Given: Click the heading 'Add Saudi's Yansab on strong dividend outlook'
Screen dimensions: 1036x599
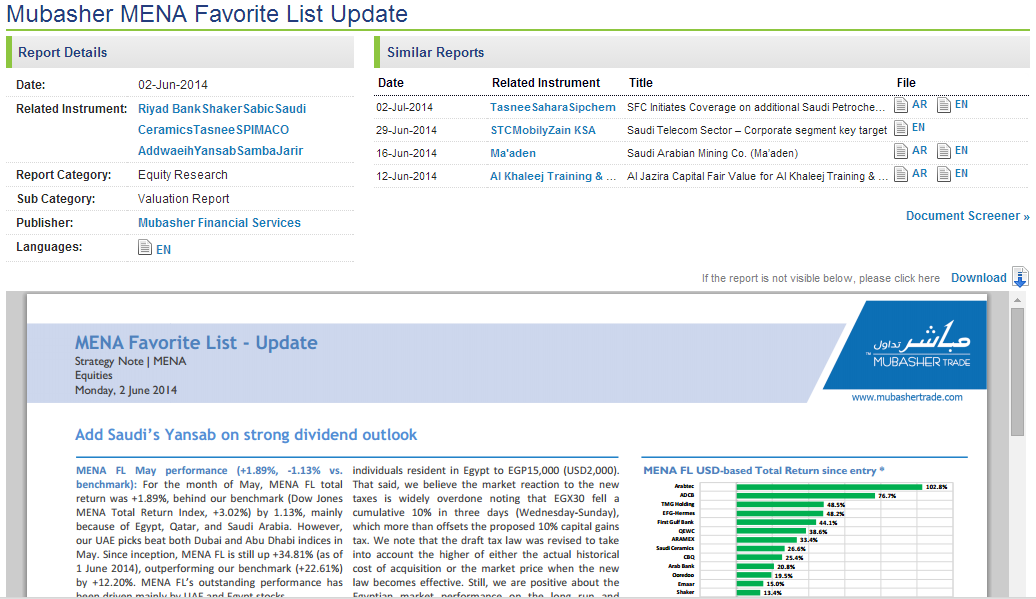Looking at the screenshot, I should click(x=246, y=435).
